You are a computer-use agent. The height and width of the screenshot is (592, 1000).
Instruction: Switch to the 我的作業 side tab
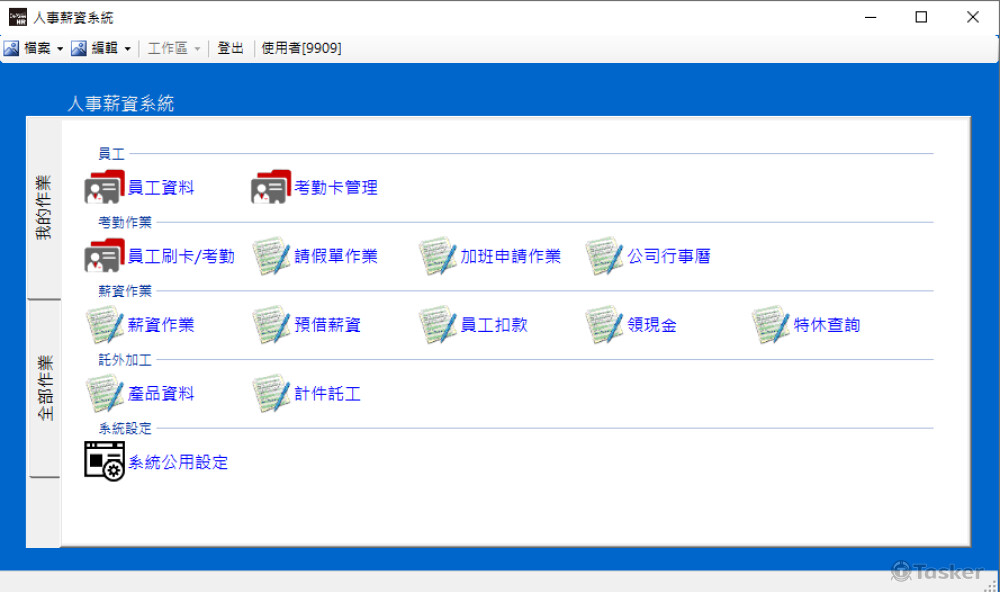(x=44, y=208)
